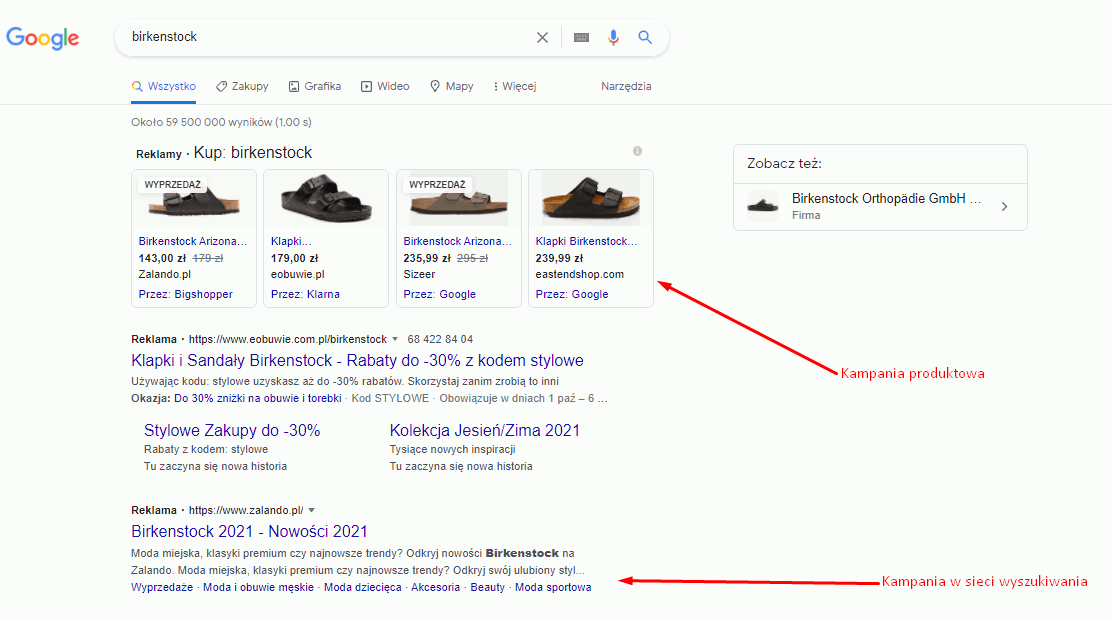Open the Więcej menu
The image size is (1112, 619).
pyautogui.click(x=515, y=87)
